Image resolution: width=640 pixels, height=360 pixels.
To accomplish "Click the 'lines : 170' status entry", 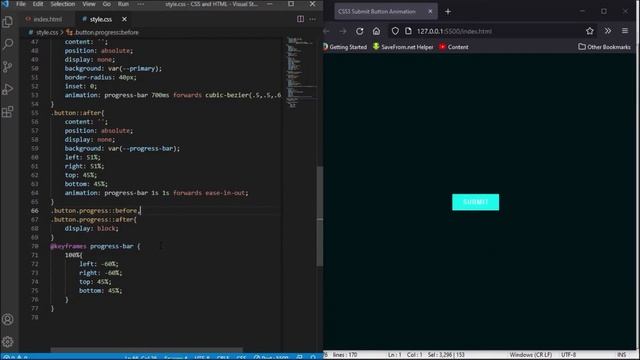I will 344,355.
